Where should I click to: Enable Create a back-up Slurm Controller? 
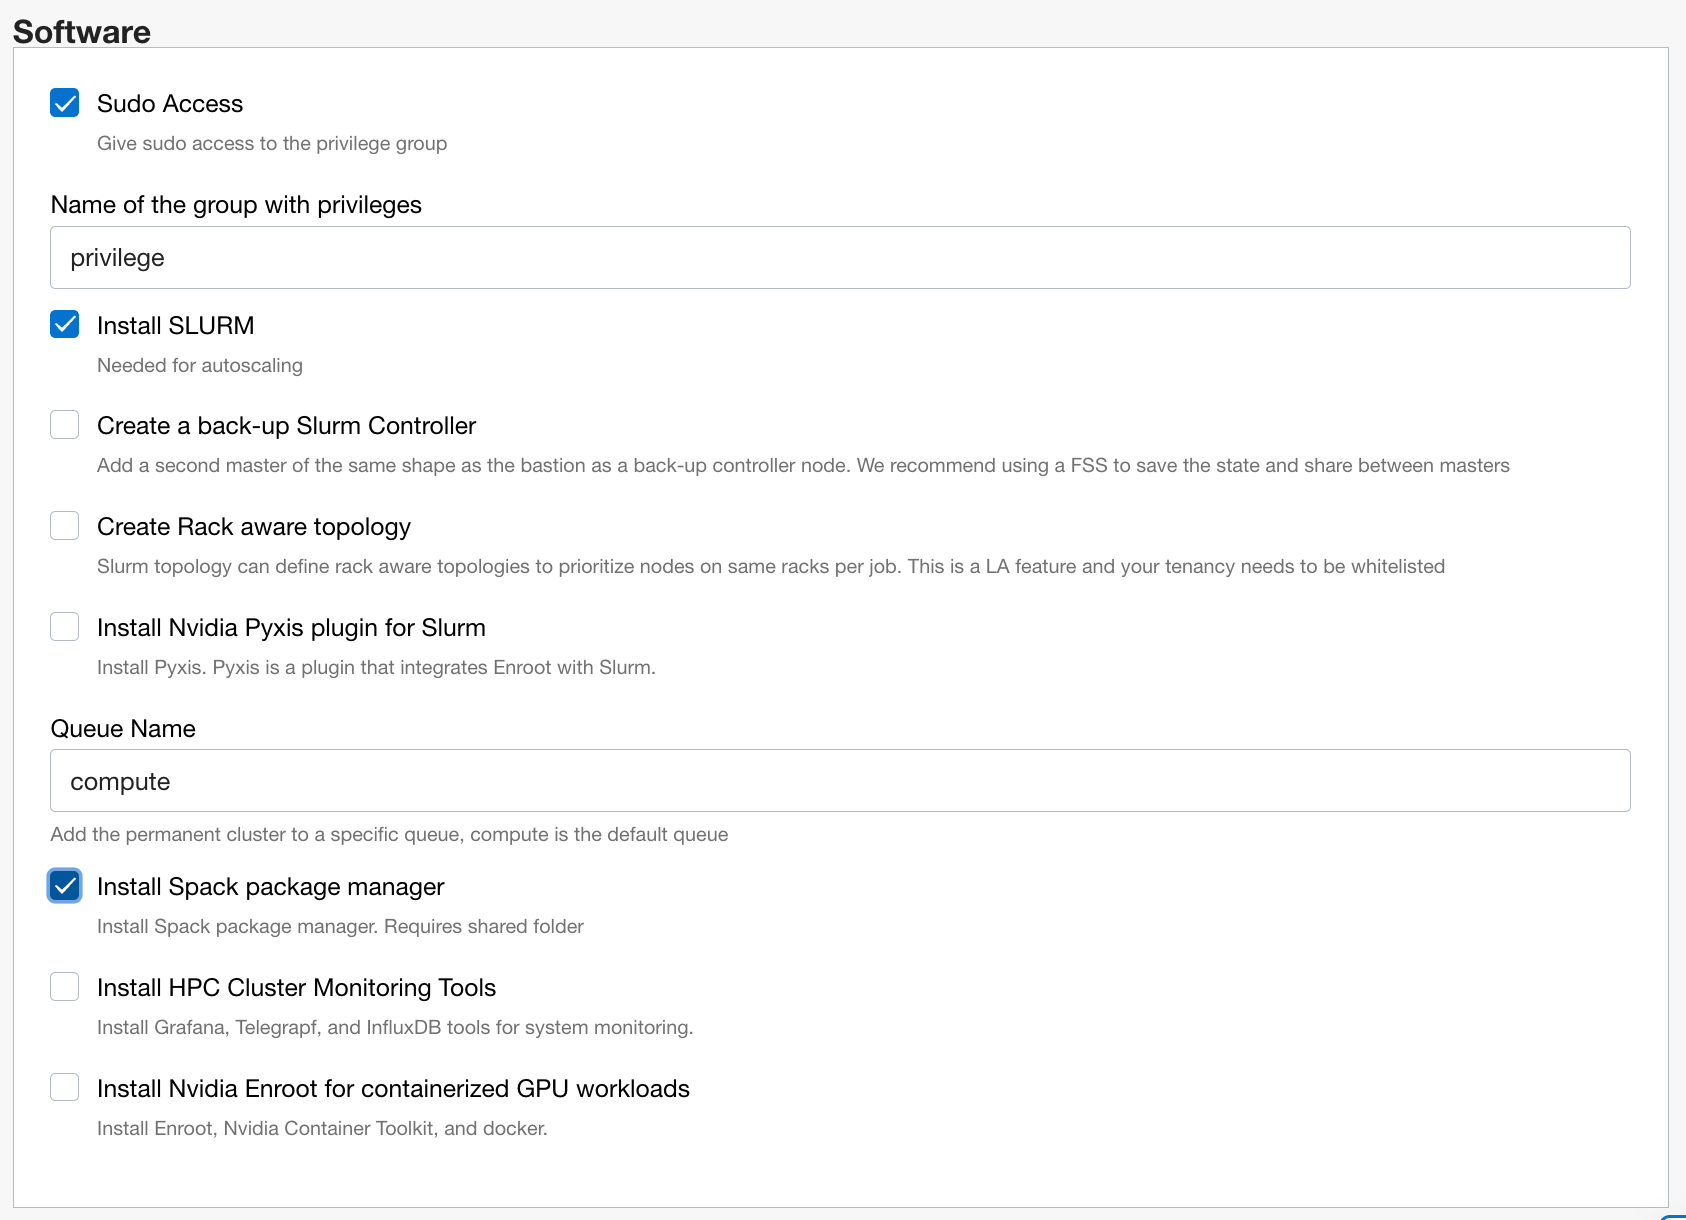point(65,425)
